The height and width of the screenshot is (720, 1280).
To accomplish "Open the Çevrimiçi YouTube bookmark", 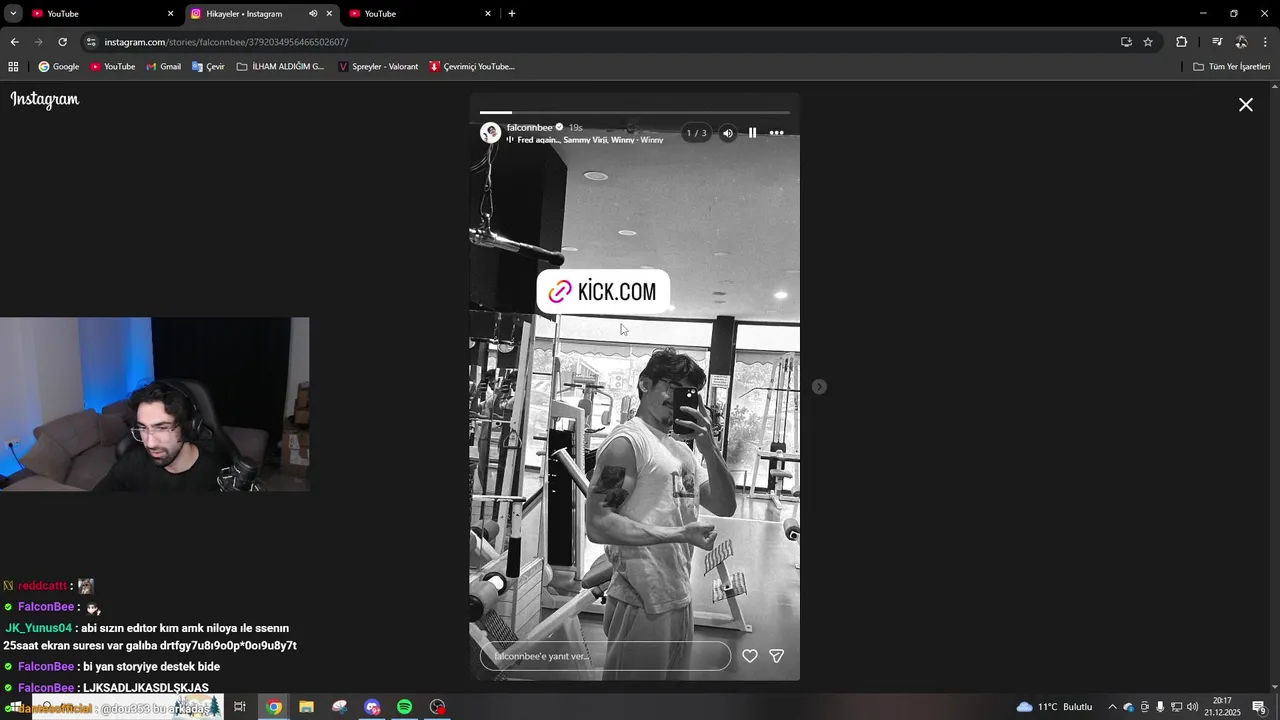I will [x=472, y=67].
